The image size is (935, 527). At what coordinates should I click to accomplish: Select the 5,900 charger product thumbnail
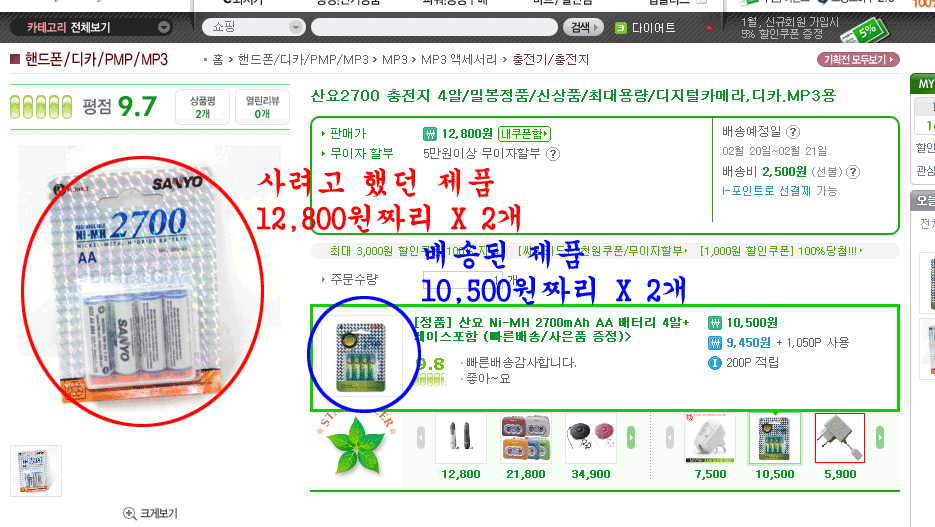pyautogui.click(x=840, y=438)
